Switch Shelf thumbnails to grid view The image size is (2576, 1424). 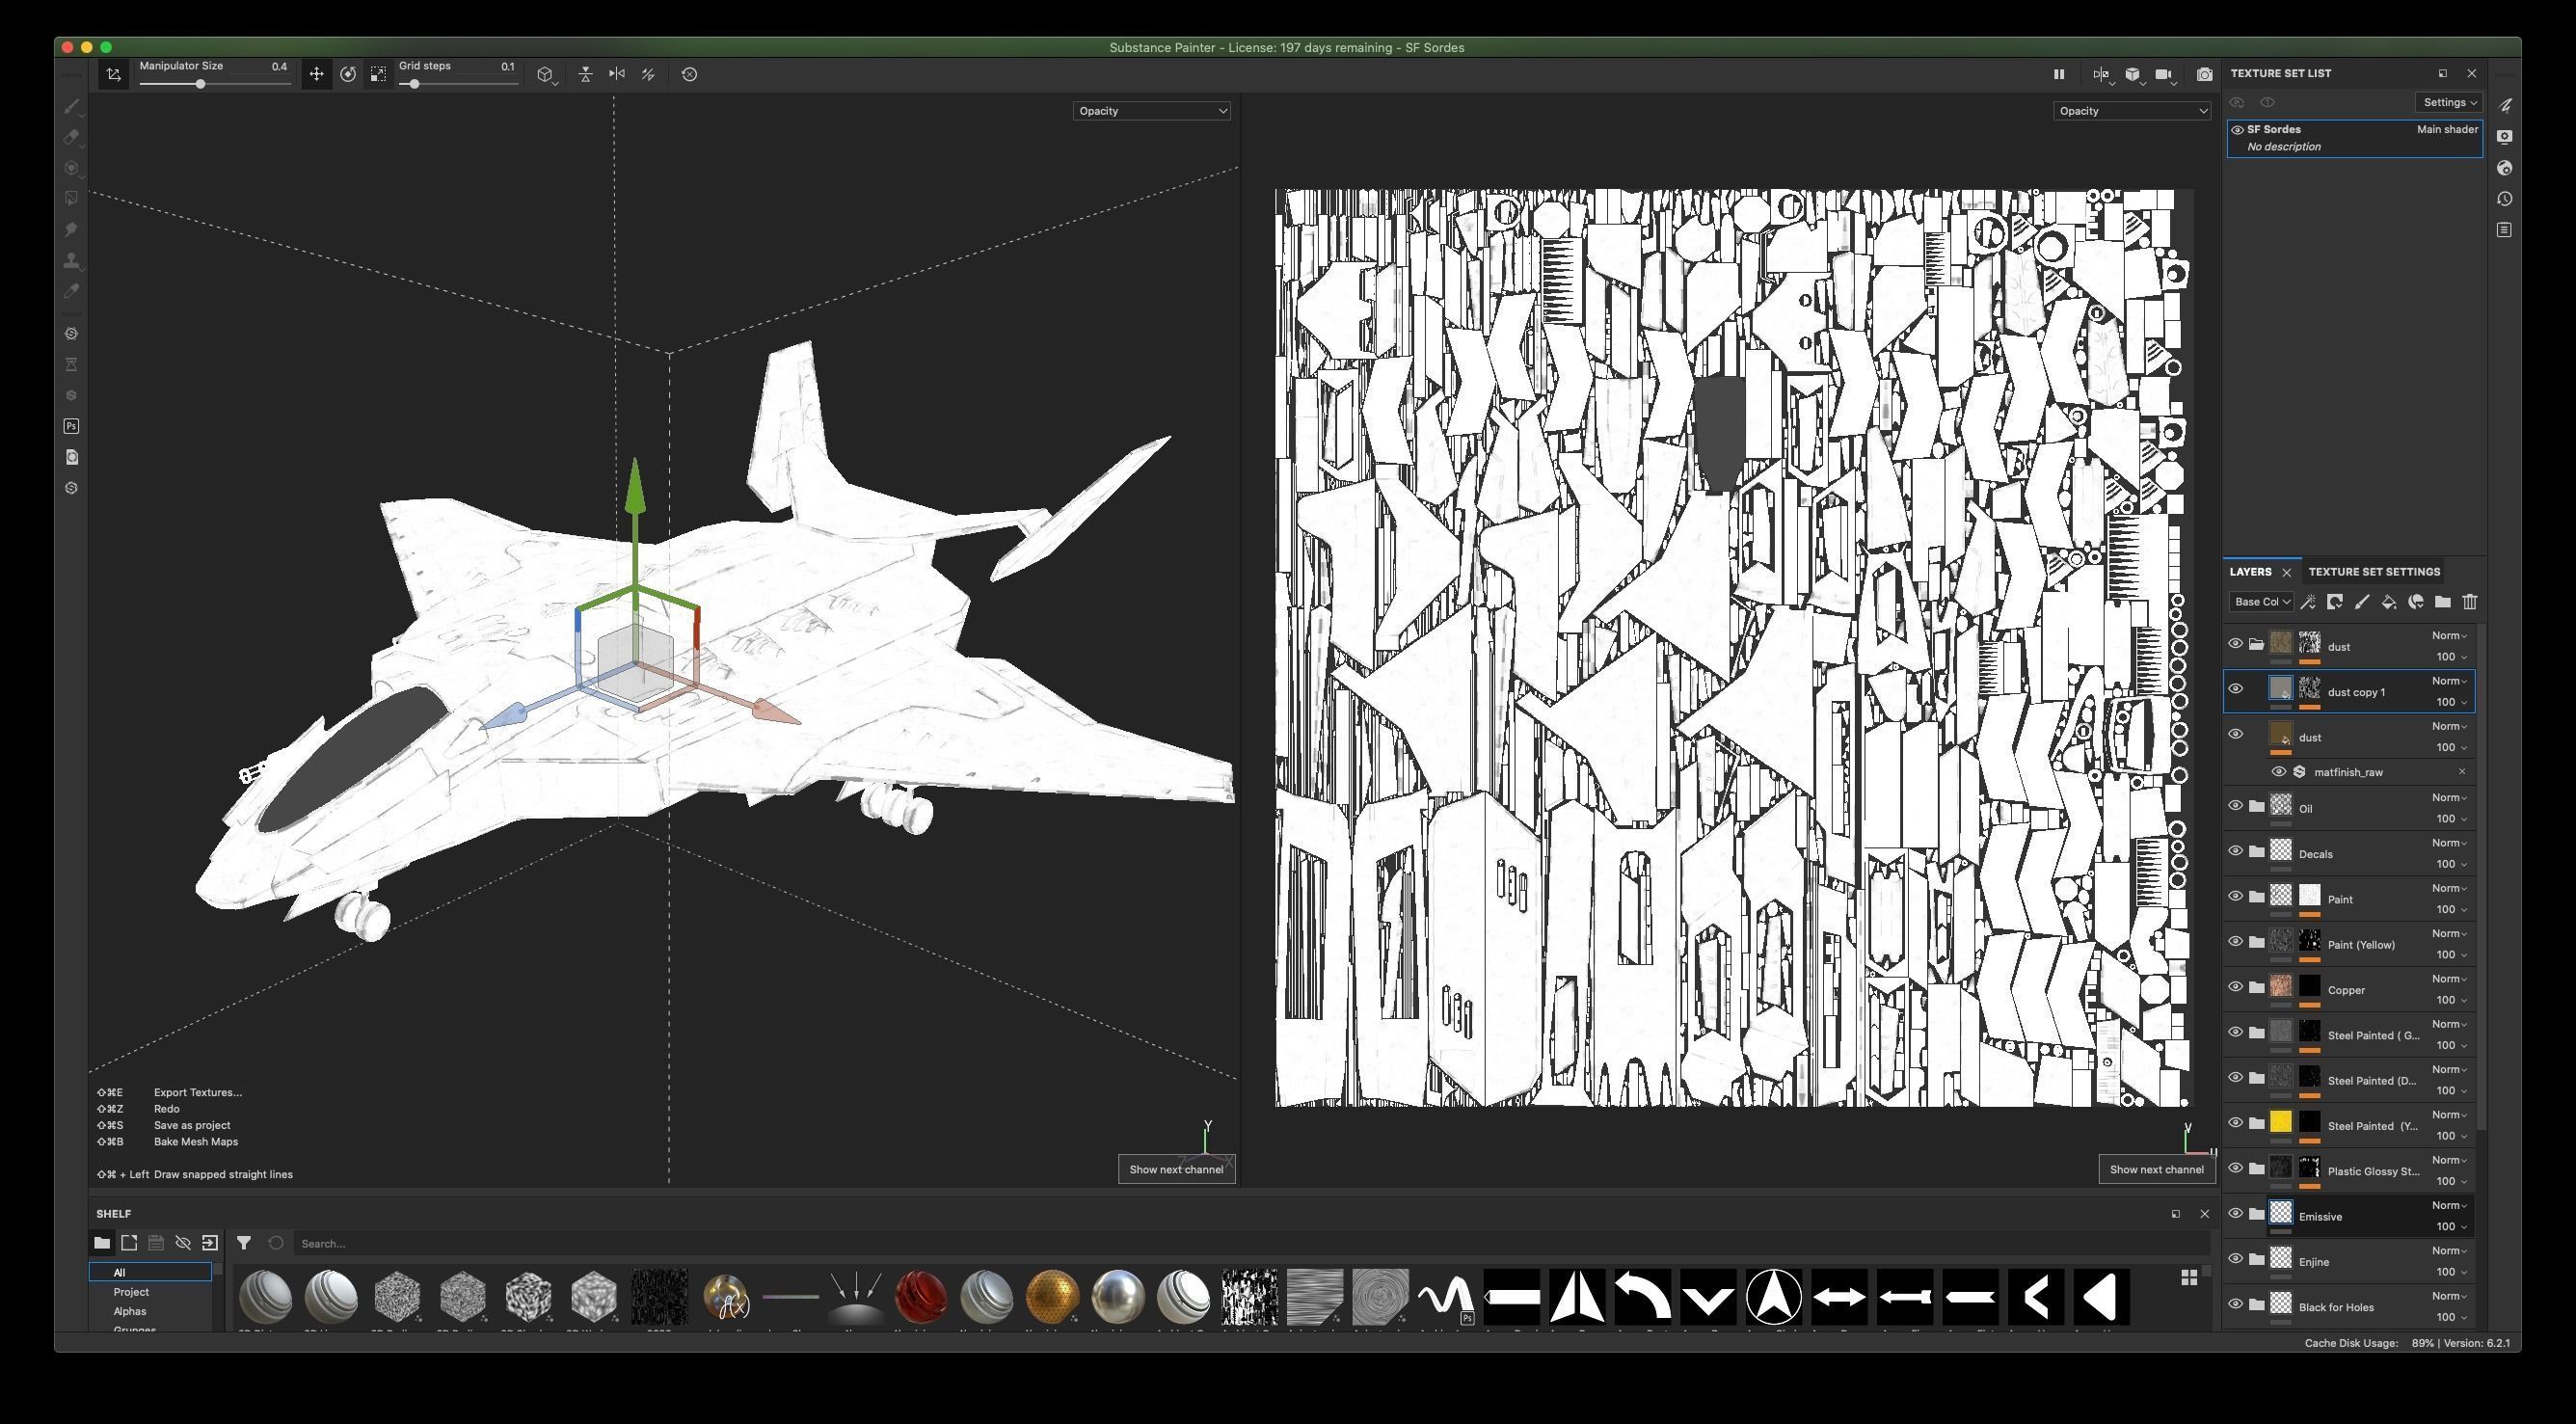pyautogui.click(x=2189, y=1277)
